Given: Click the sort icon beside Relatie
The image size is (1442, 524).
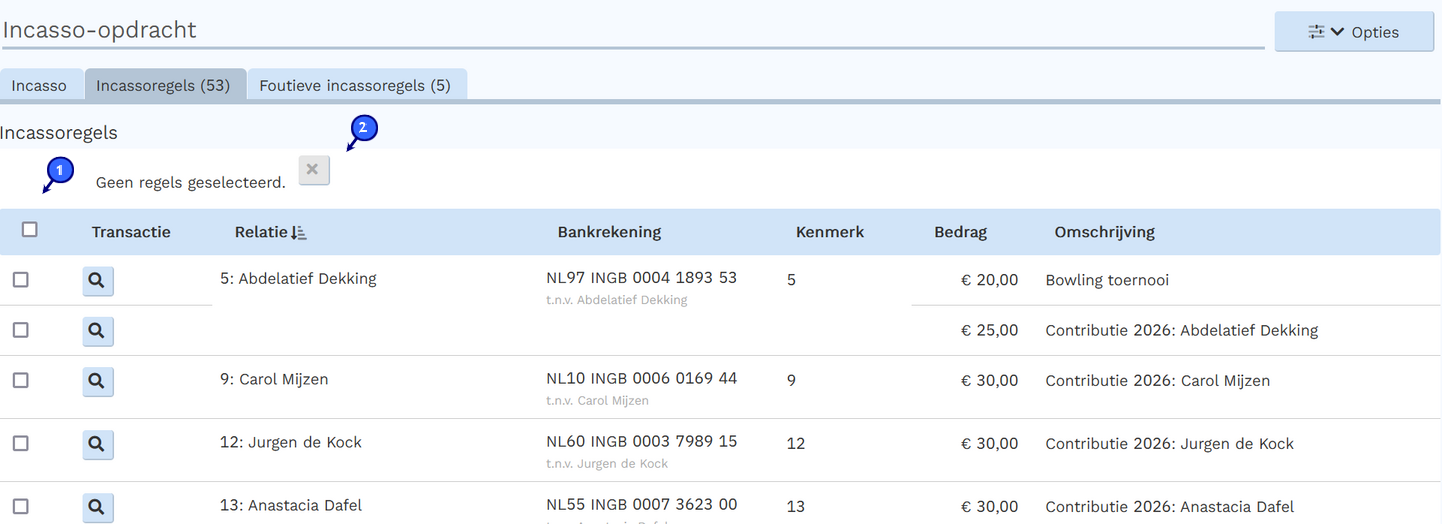Looking at the screenshot, I should click(299, 233).
